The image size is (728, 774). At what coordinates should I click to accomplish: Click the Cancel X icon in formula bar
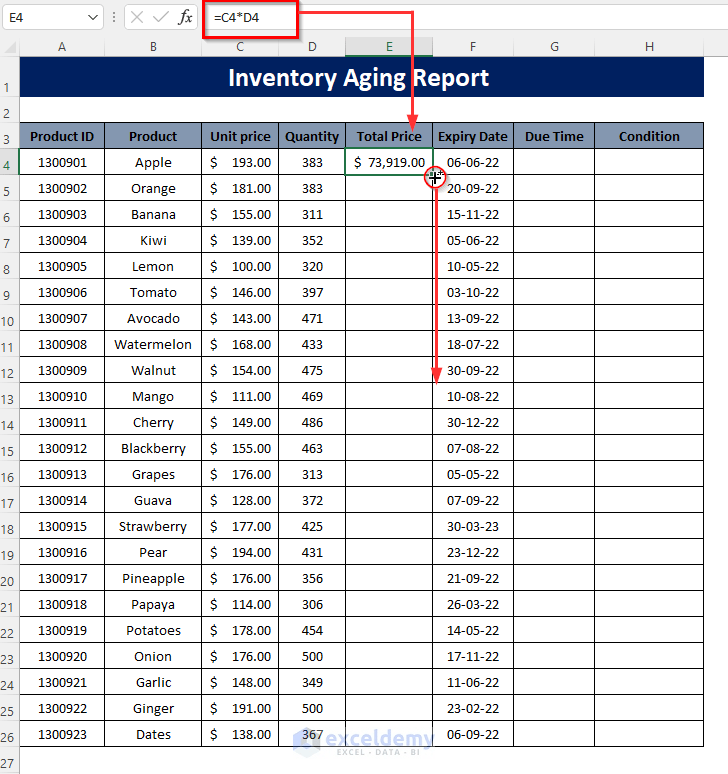tap(137, 18)
